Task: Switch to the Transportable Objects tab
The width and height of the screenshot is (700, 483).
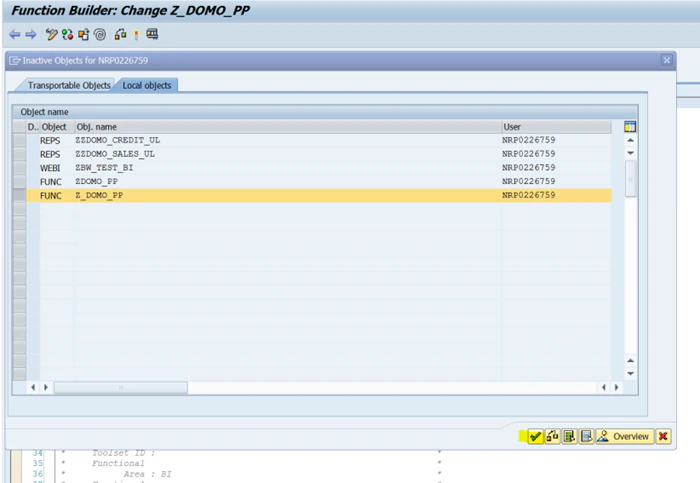Action: pyautogui.click(x=69, y=85)
